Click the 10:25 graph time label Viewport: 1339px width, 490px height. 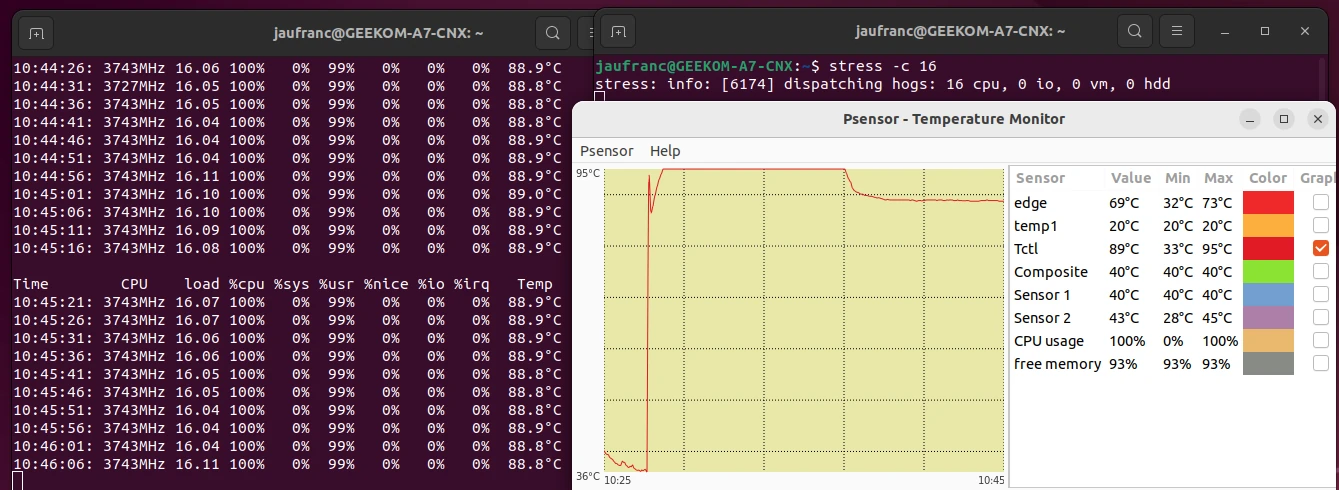point(618,480)
